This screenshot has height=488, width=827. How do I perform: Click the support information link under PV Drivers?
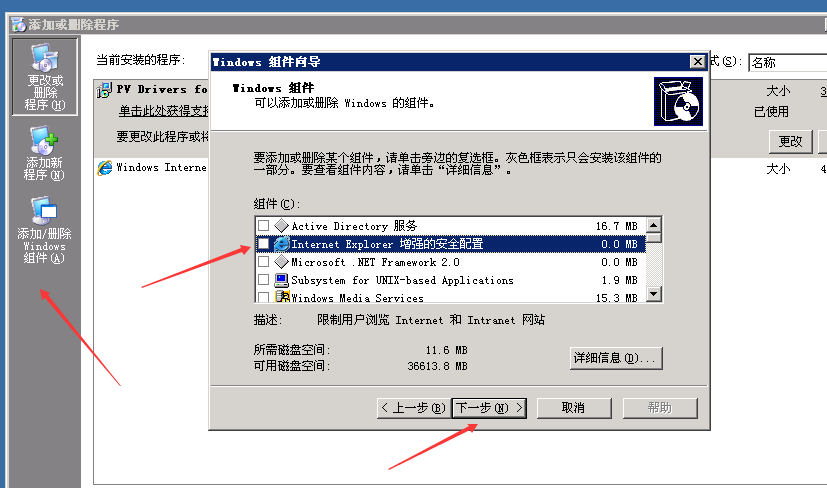[164, 111]
